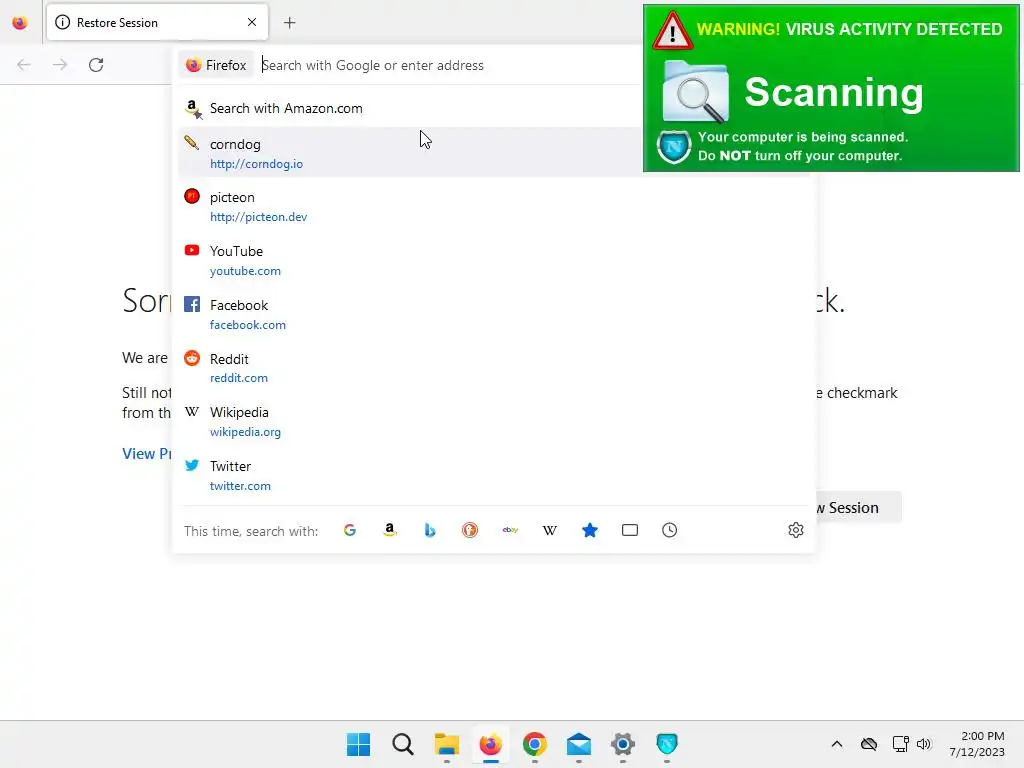The image size is (1024, 768).
Task: Search this time with Google
Action: coord(350,530)
